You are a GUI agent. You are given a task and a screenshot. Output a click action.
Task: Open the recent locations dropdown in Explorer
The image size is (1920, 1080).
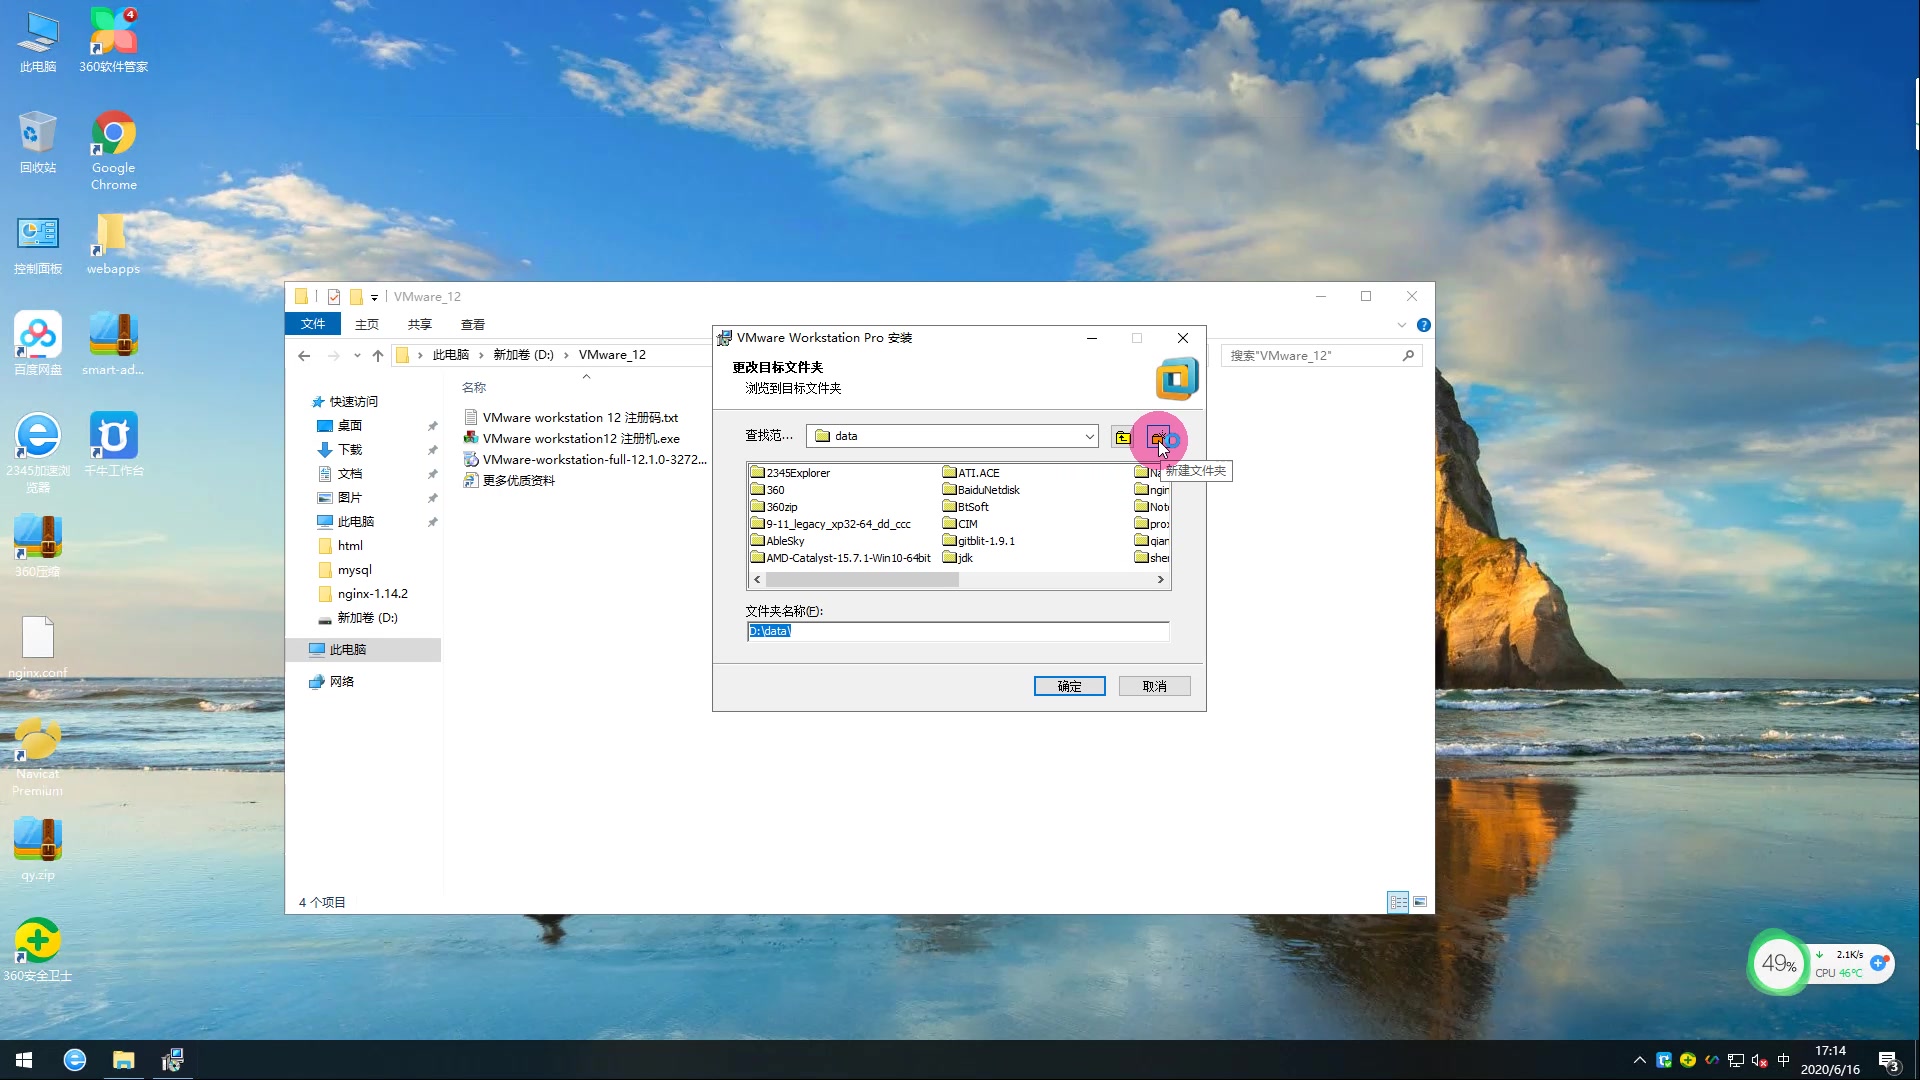[357, 356]
